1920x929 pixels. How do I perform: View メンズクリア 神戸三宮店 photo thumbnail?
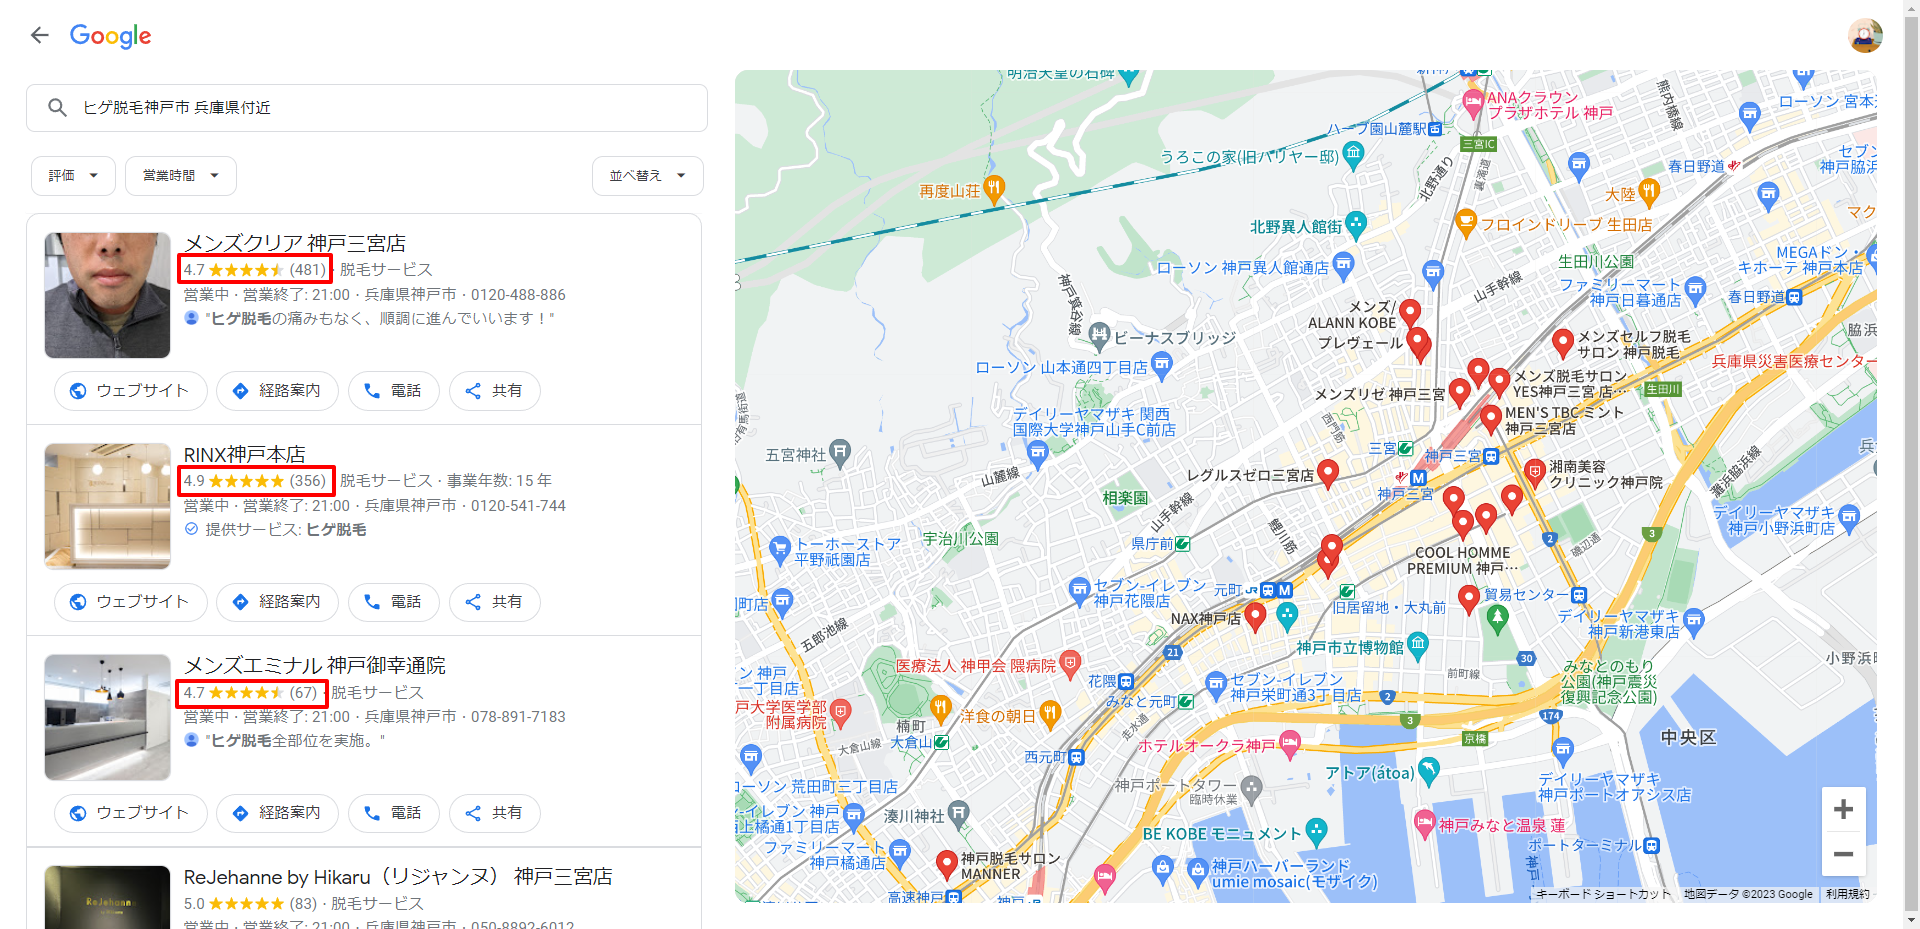107,295
